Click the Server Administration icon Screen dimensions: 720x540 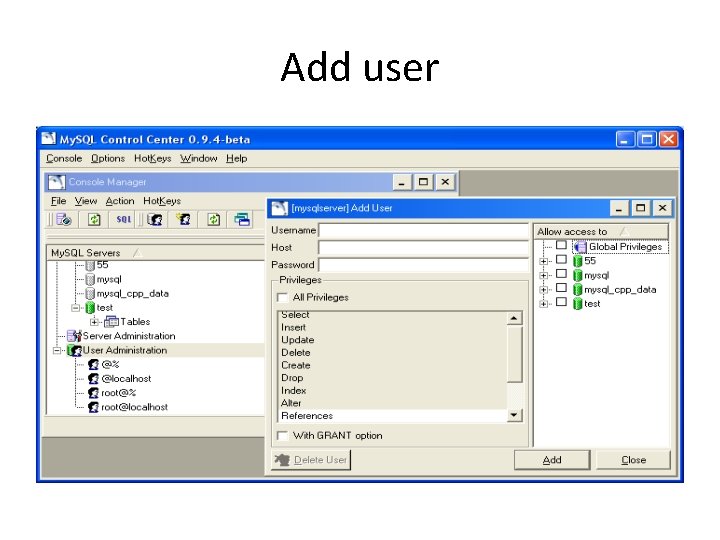(74, 336)
